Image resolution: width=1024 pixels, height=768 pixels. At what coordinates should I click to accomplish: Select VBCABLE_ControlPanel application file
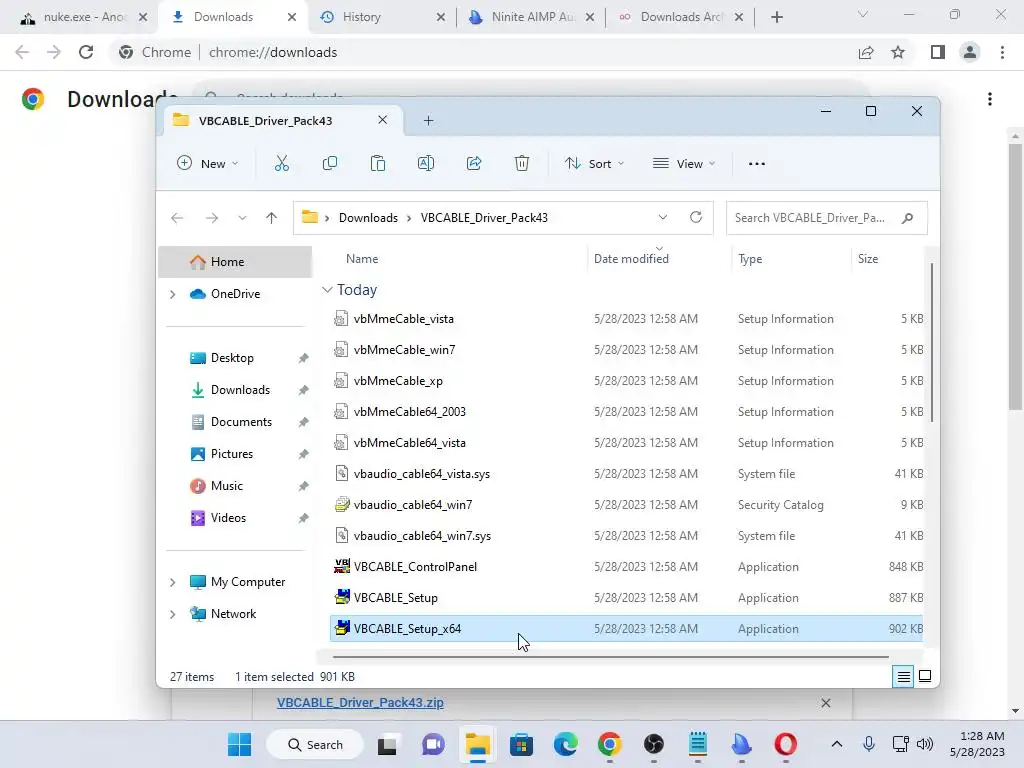tap(626, 567)
